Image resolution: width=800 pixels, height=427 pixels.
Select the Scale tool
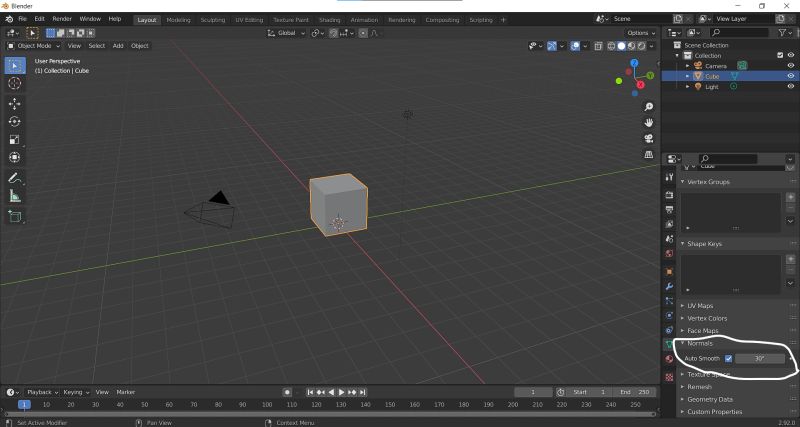click(15, 140)
